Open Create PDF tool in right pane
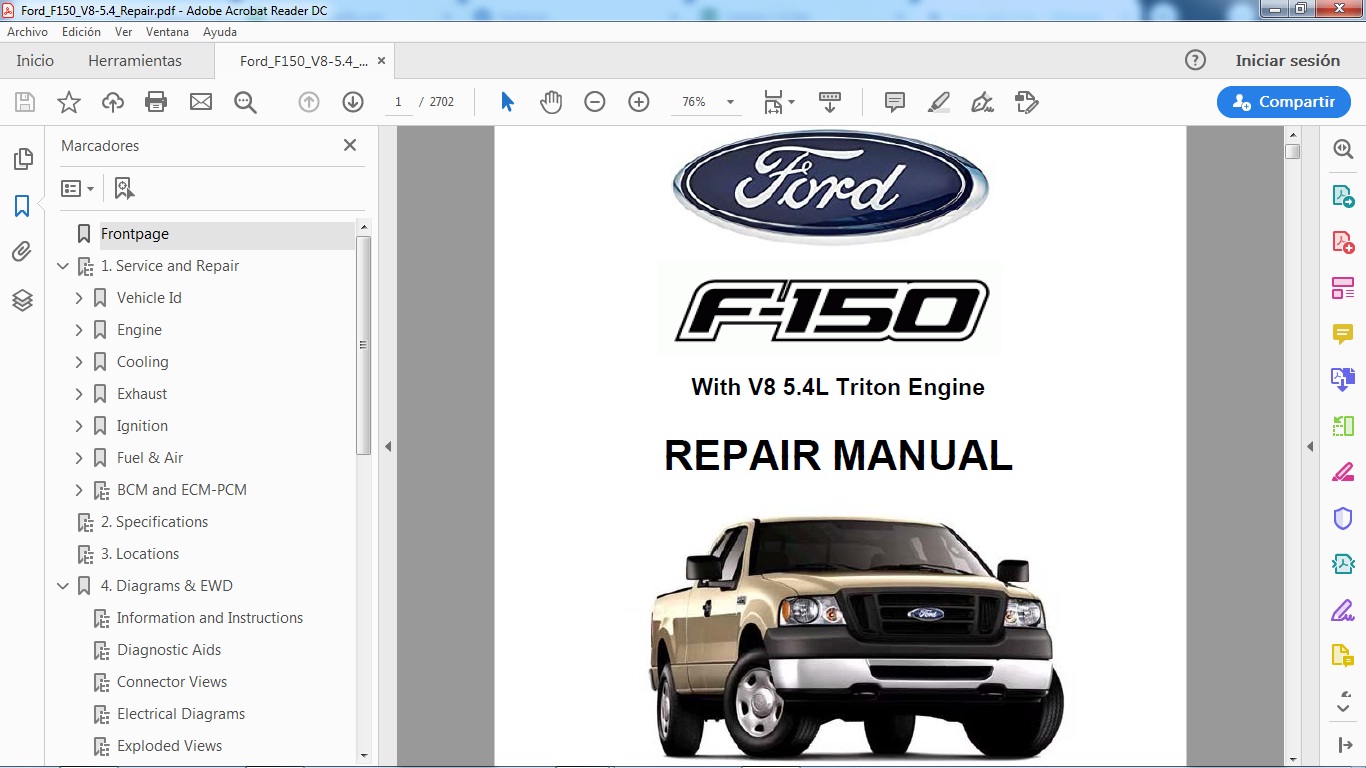 [1343, 242]
